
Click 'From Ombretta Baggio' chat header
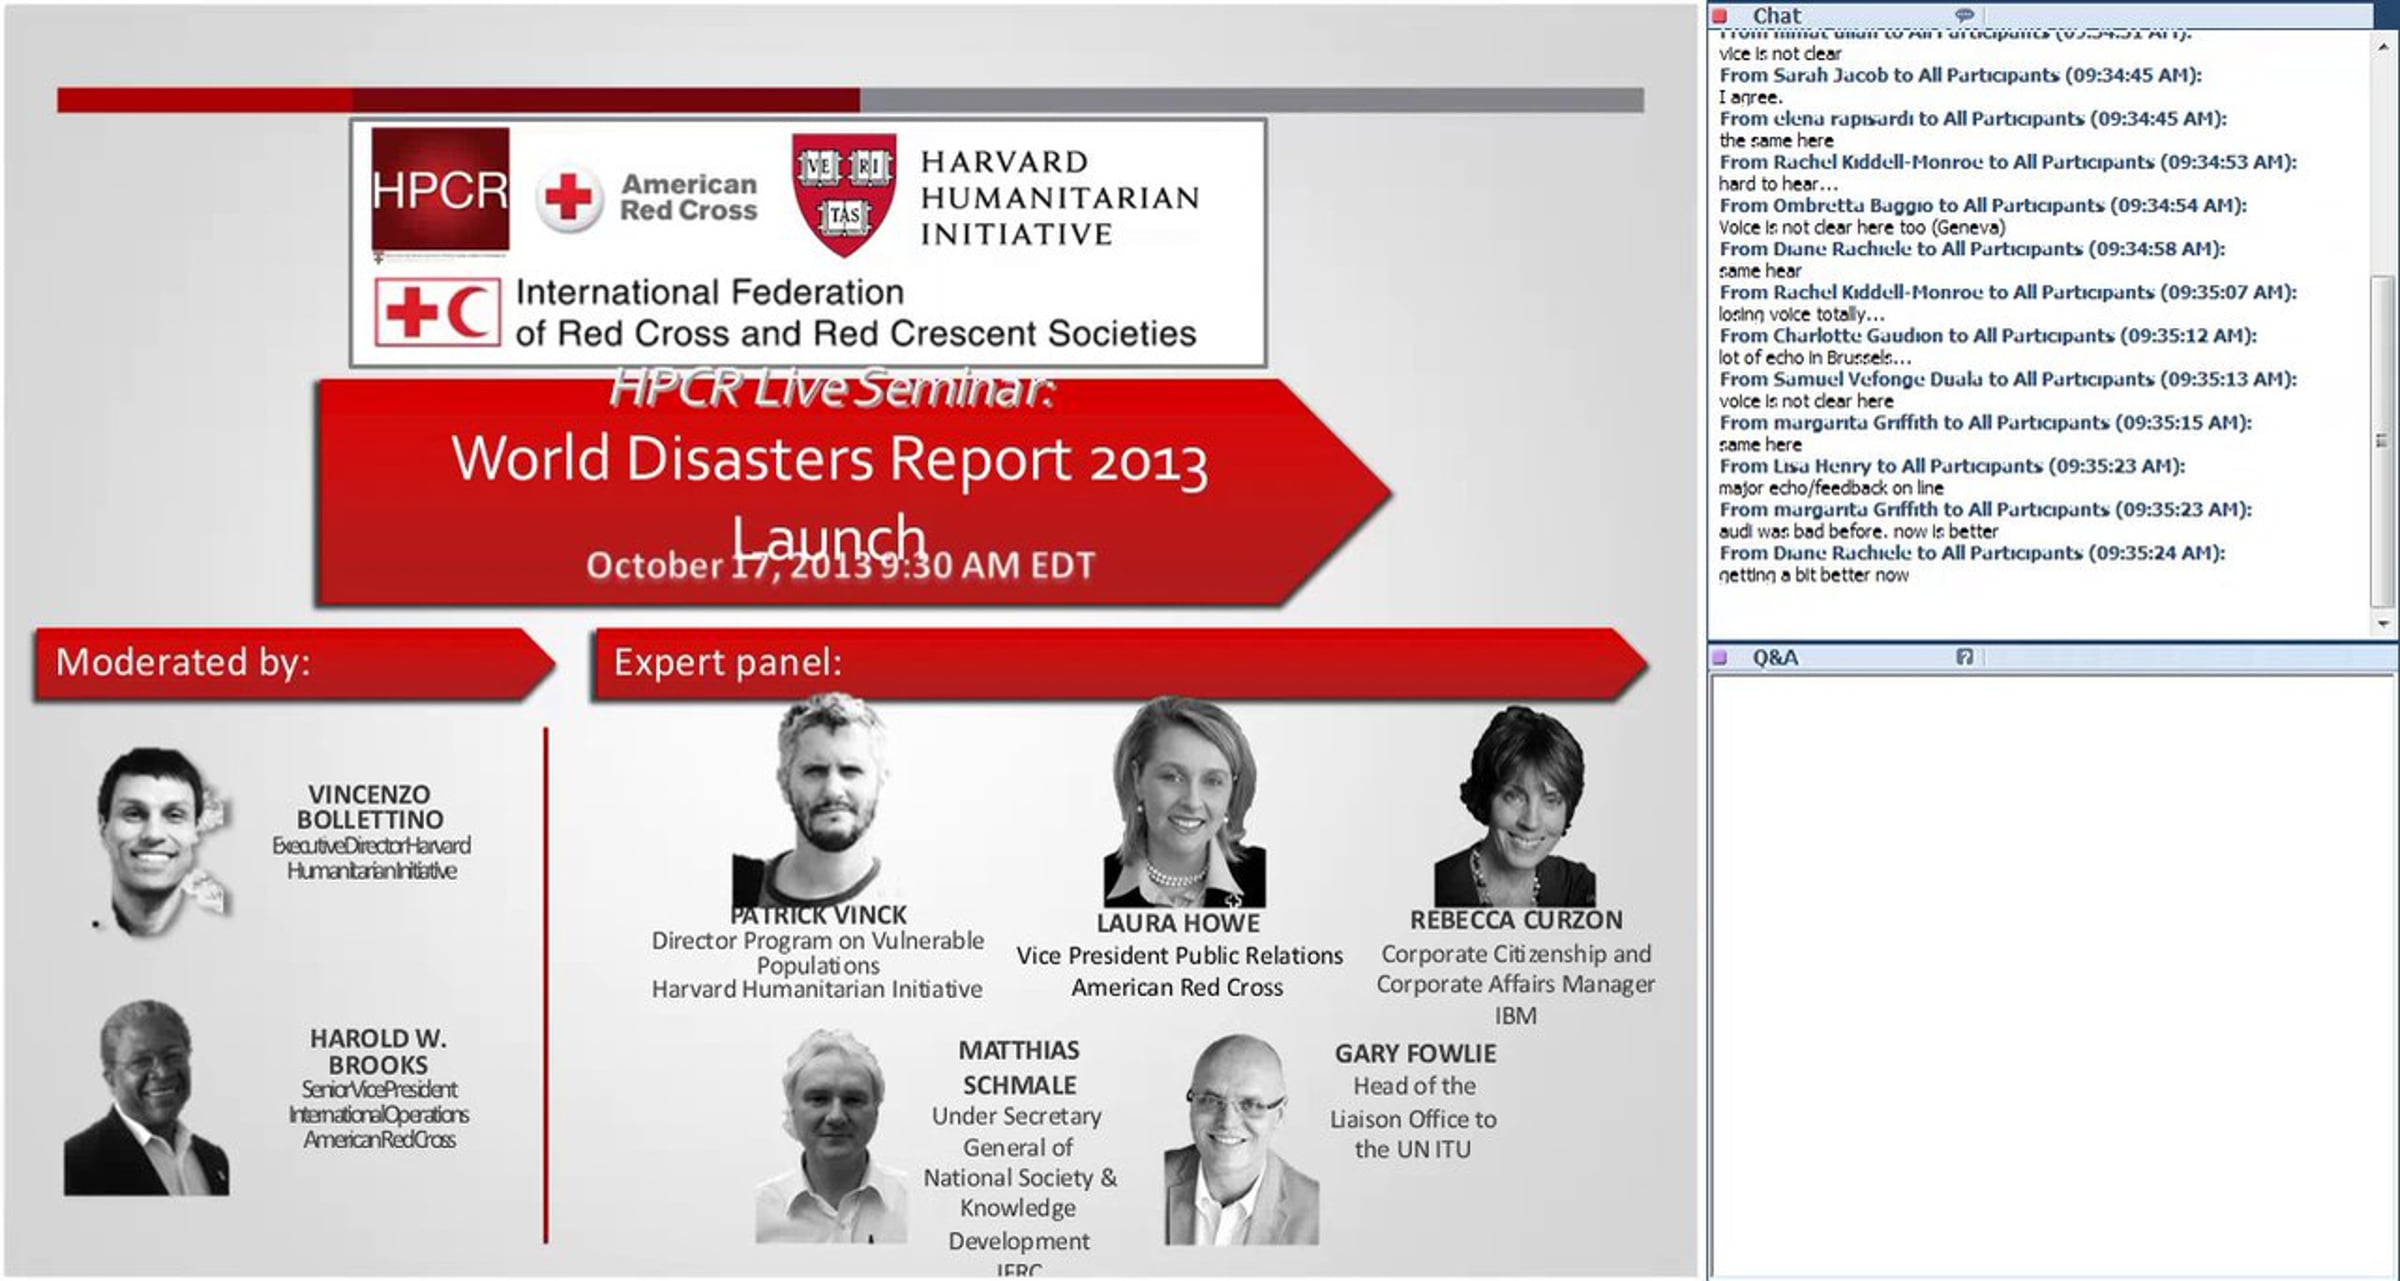(x=1983, y=205)
